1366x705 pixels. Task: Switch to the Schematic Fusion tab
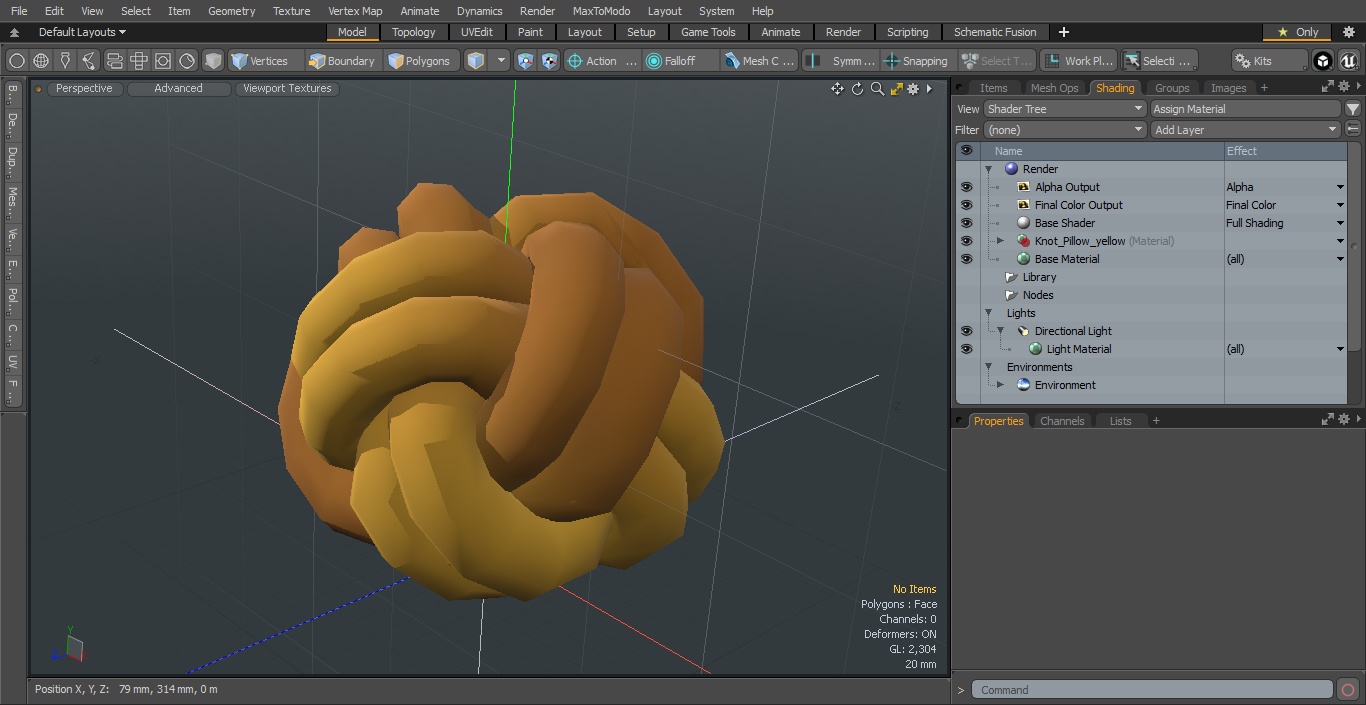[x=995, y=32]
